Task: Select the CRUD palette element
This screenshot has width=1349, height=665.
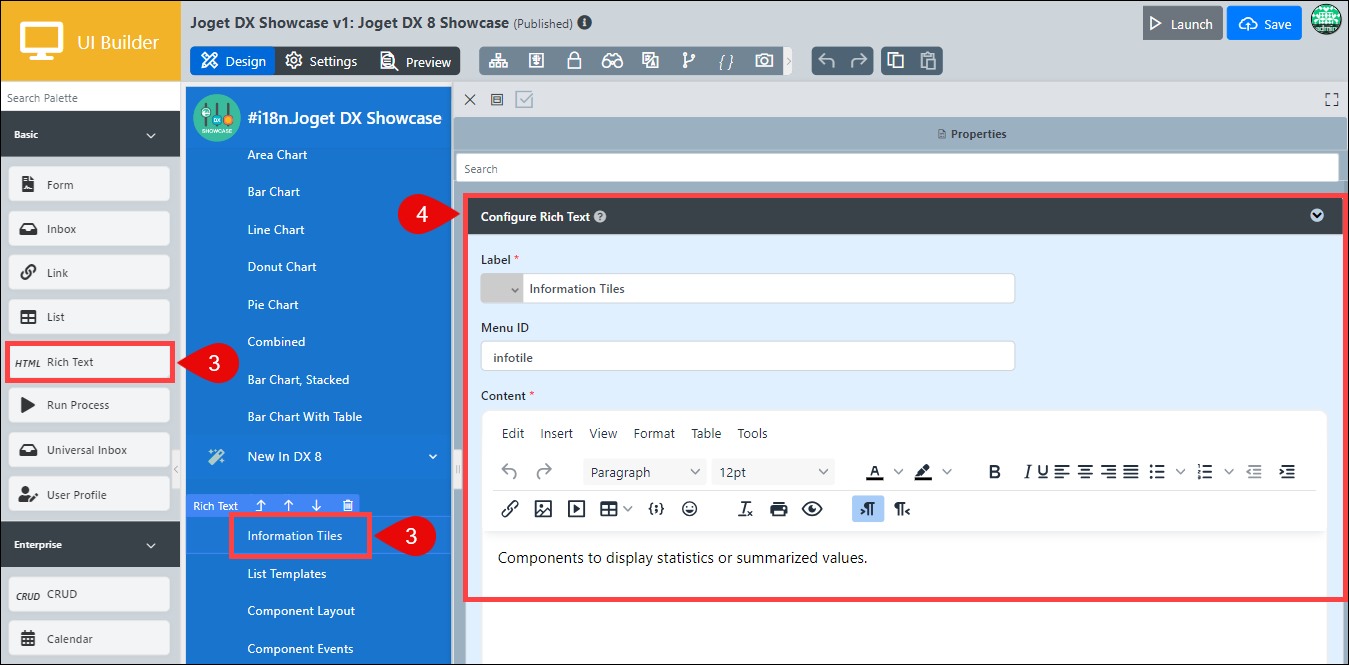Action: click(x=90, y=594)
